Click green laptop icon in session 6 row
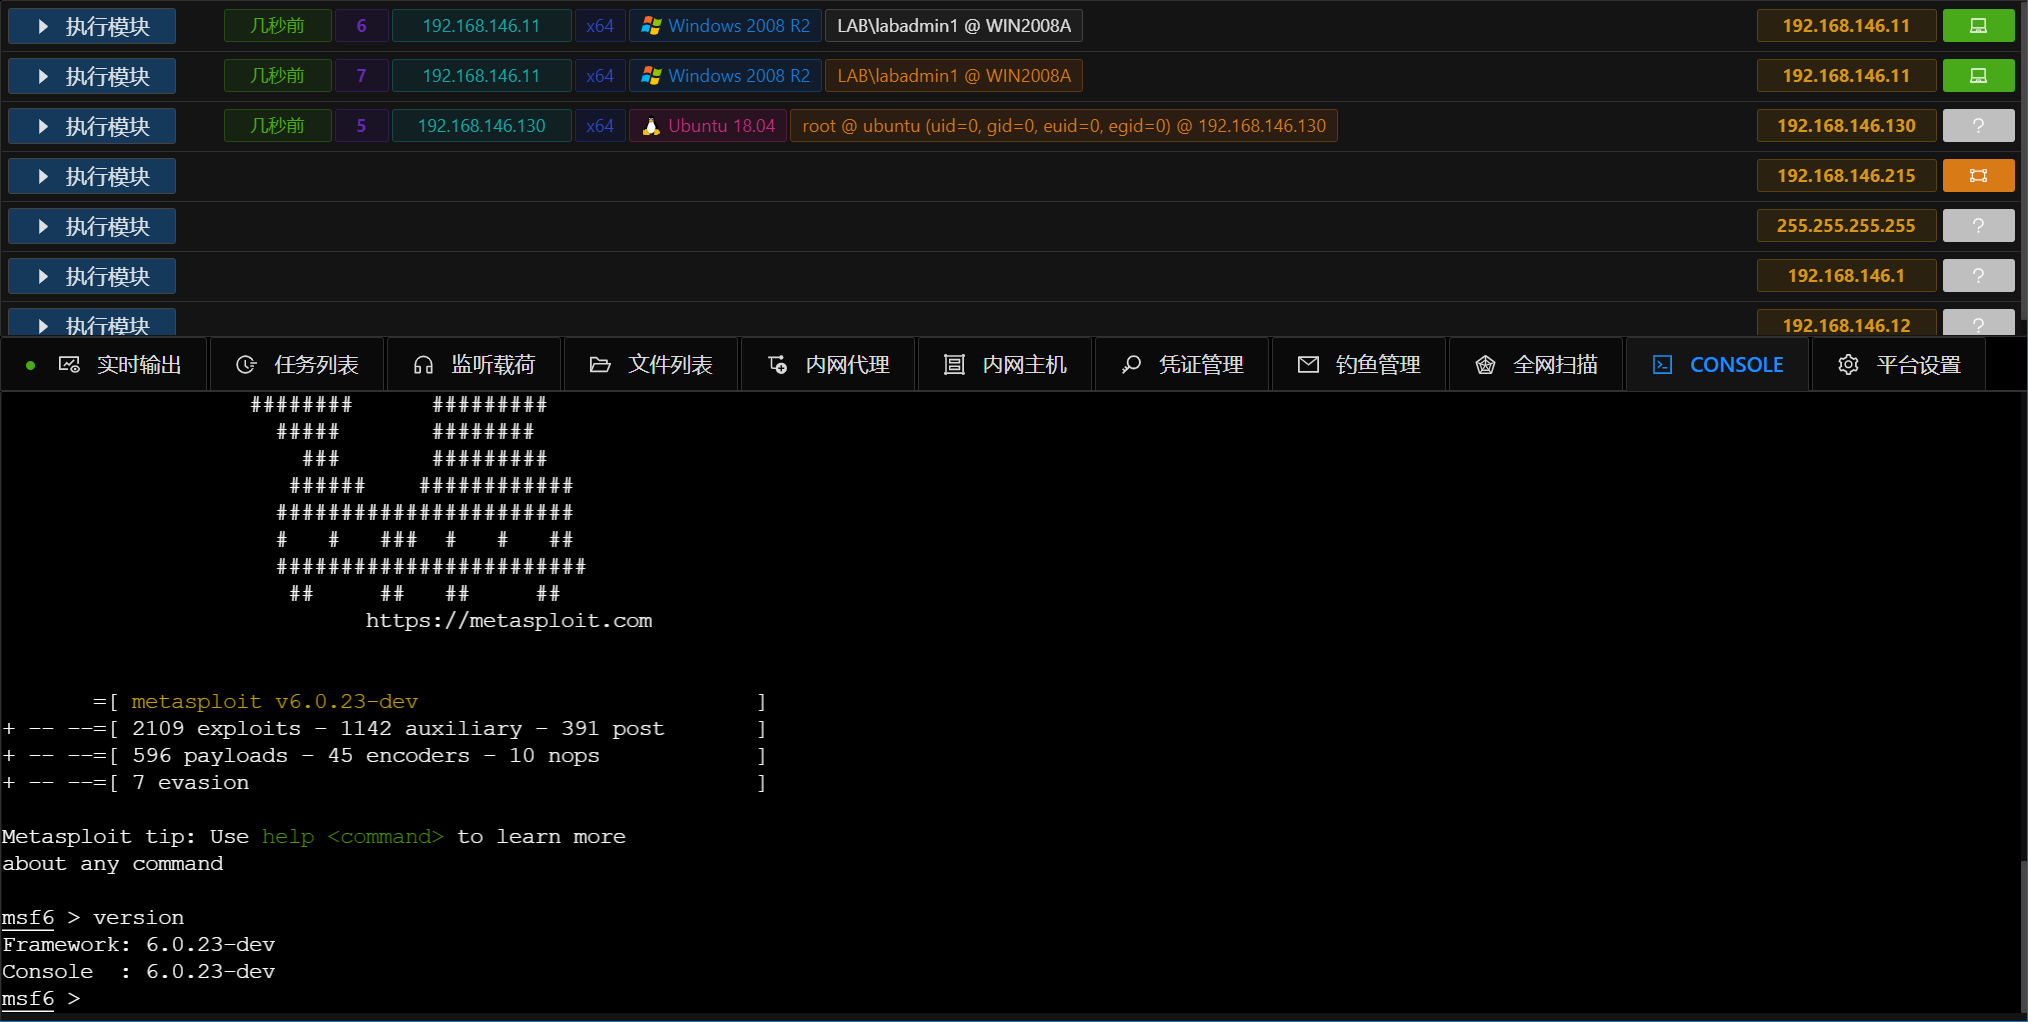Image resolution: width=2028 pixels, height=1022 pixels. [1977, 26]
